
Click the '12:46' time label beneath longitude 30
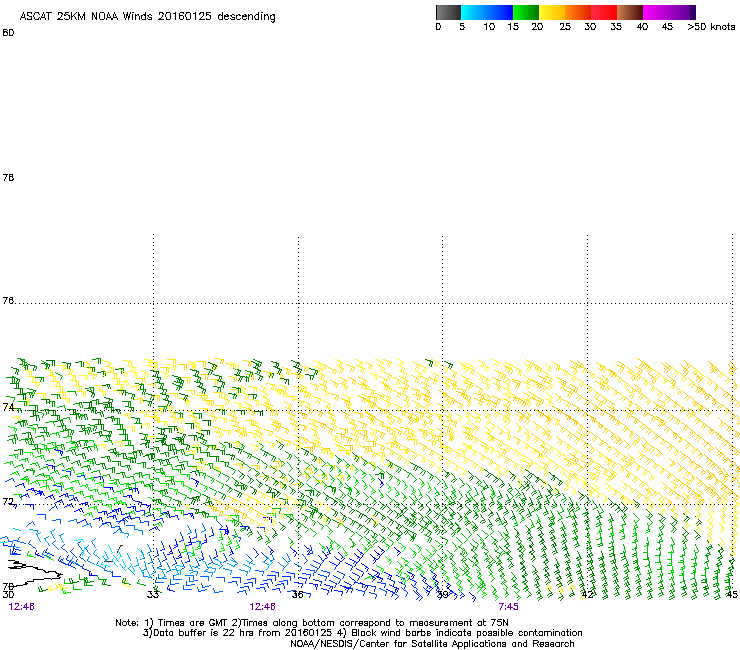tap(21, 607)
